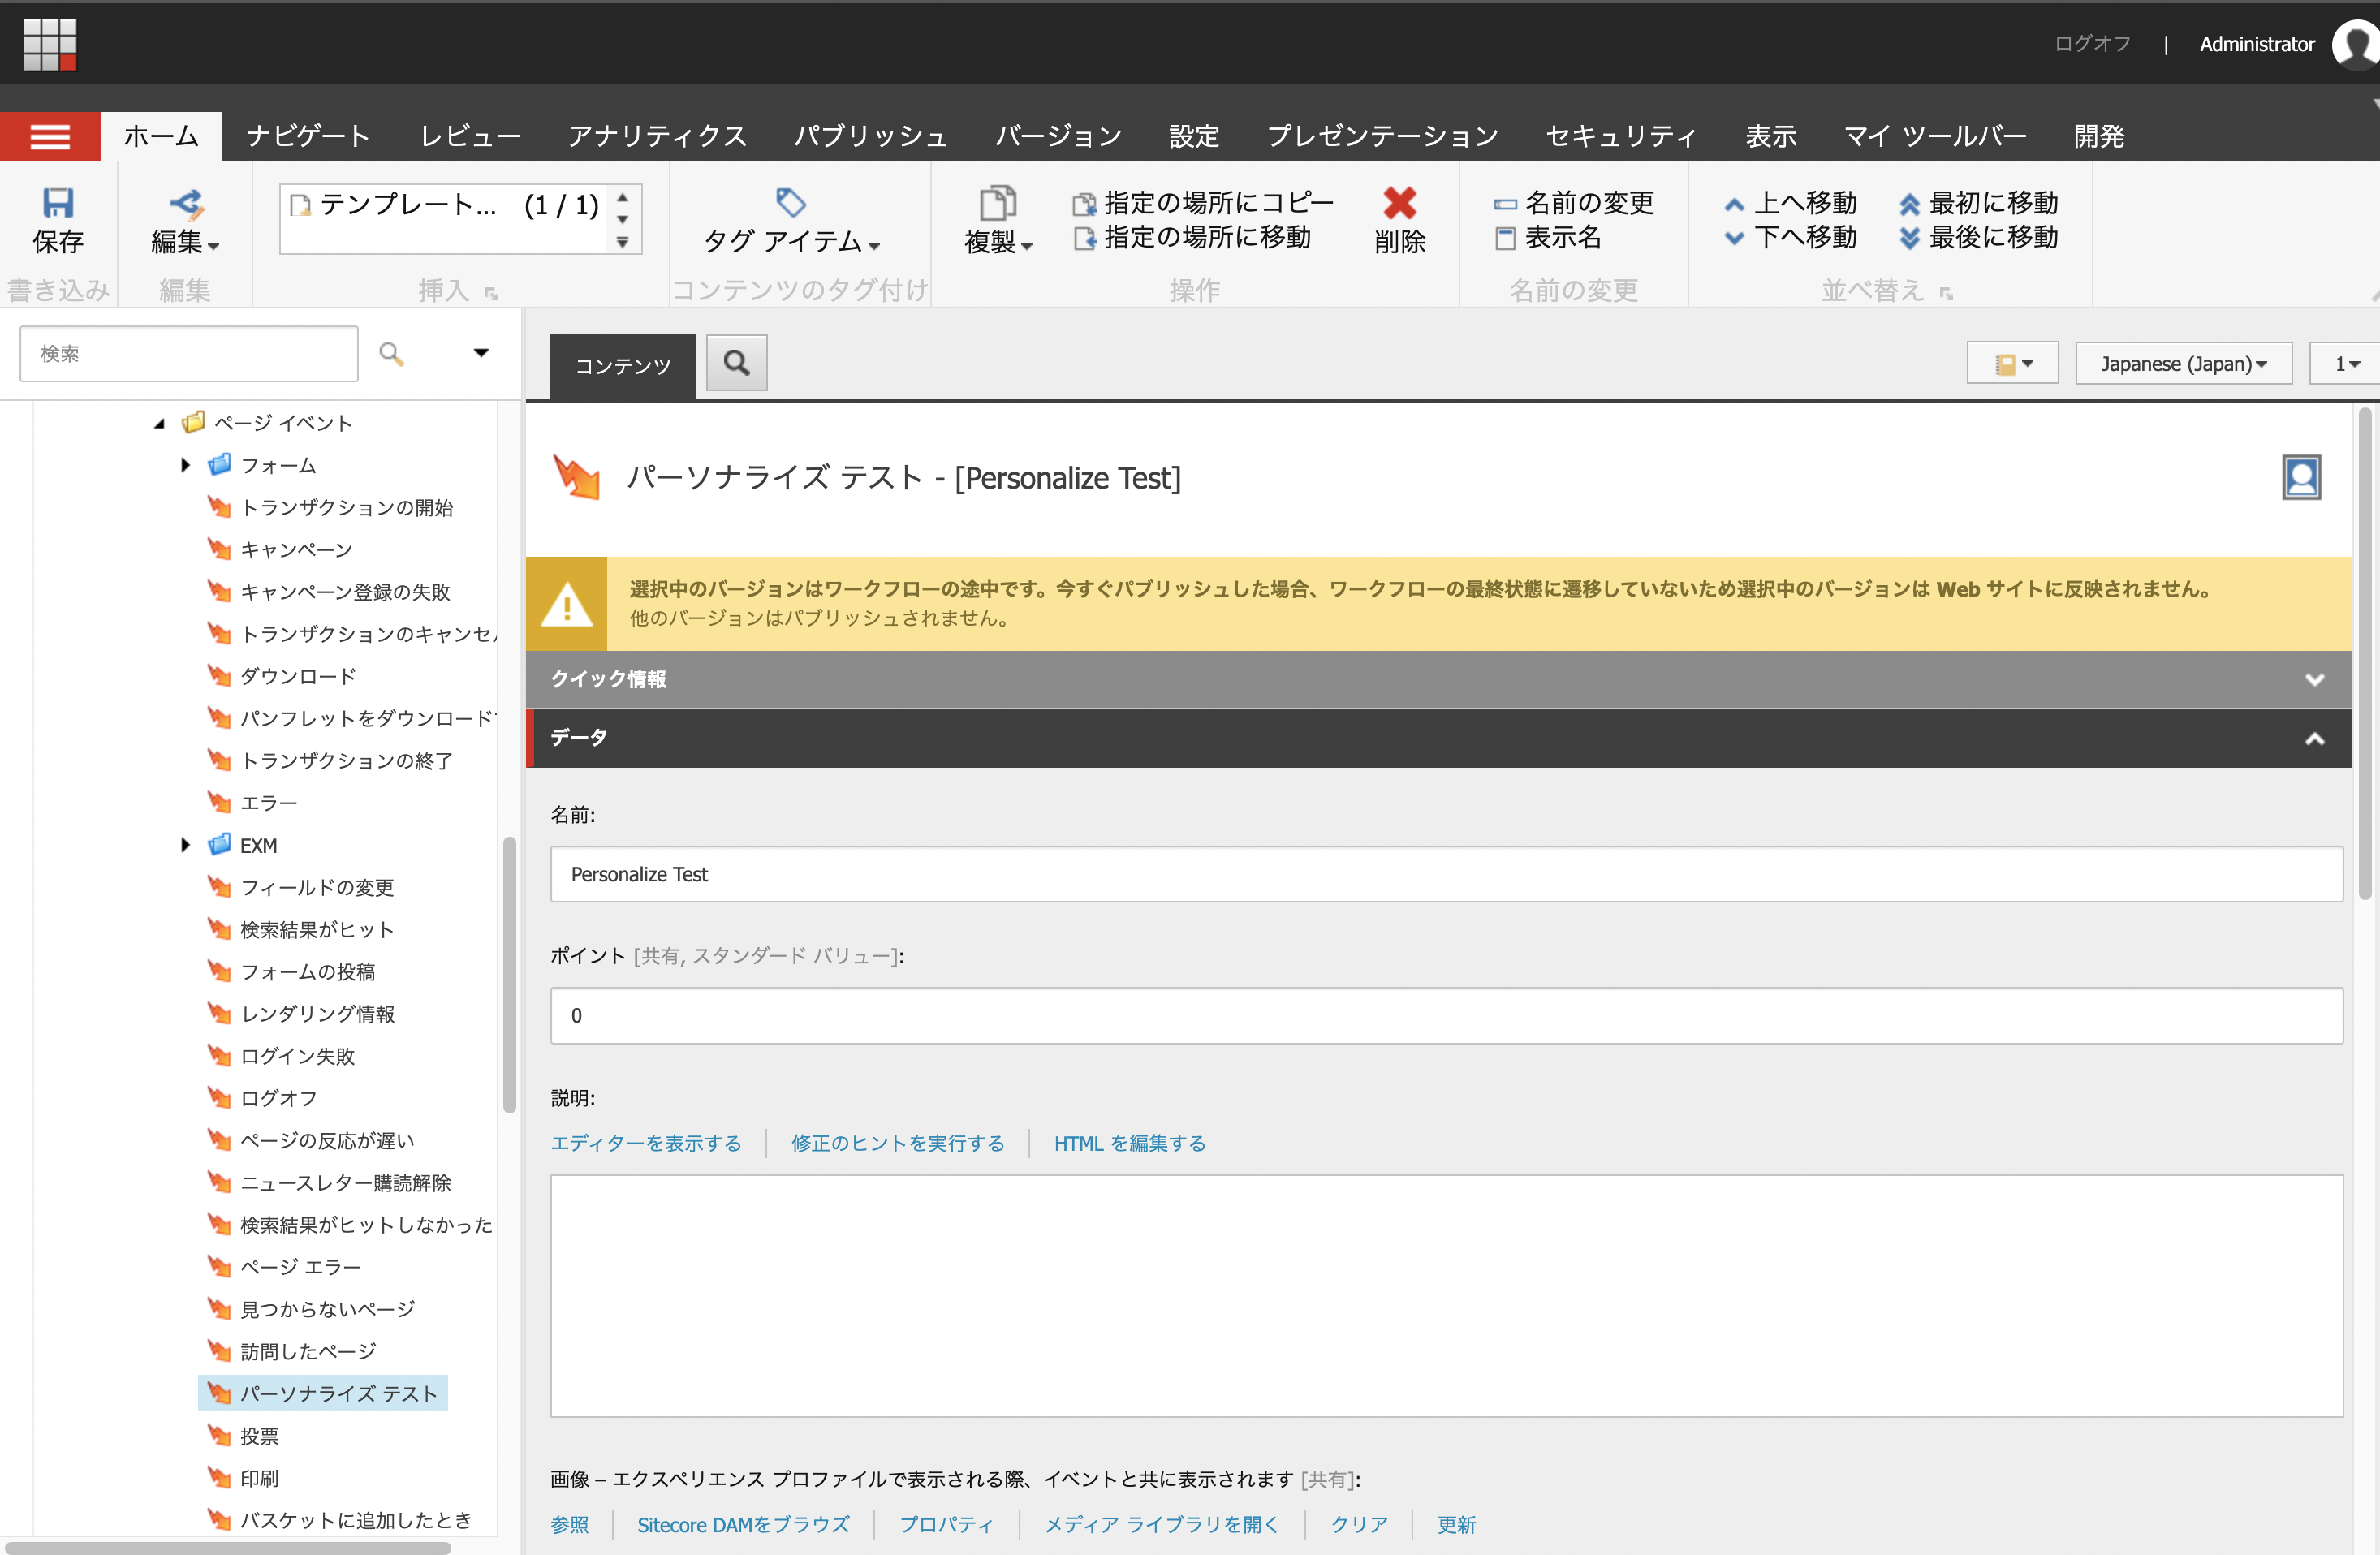Viewport: 2380px width, 1555px height.
Task: Click the Rename (名前の変更) command
Action: pyautogui.click(x=1574, y=203)
